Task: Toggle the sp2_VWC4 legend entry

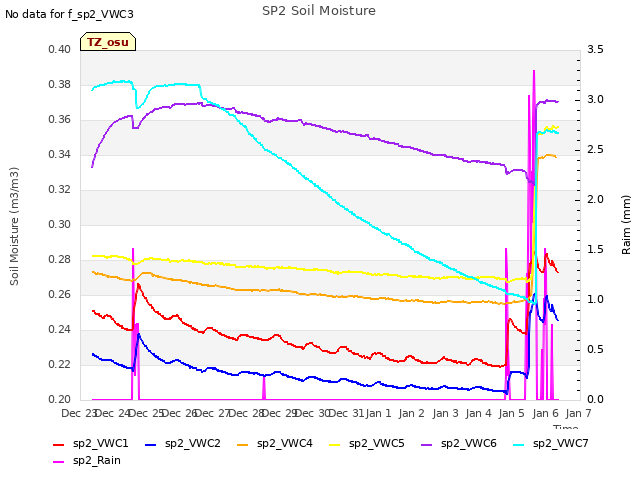Action: [x=275, y=443]
